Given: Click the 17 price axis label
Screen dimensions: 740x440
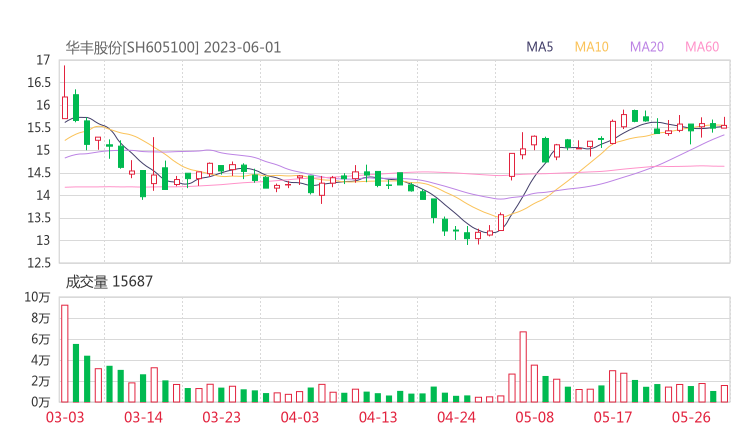Looking at the screenshot, I should (x=43, y=60).
